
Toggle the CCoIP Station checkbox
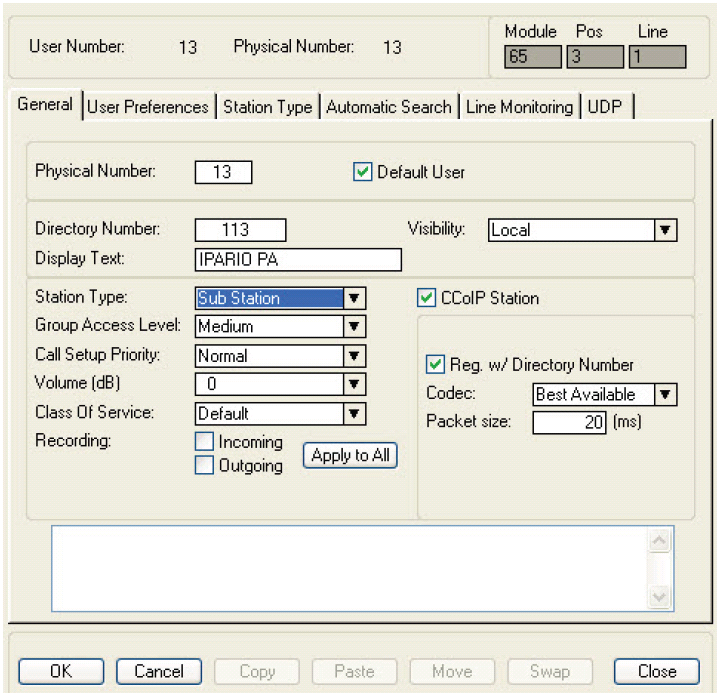click(426, 298)
